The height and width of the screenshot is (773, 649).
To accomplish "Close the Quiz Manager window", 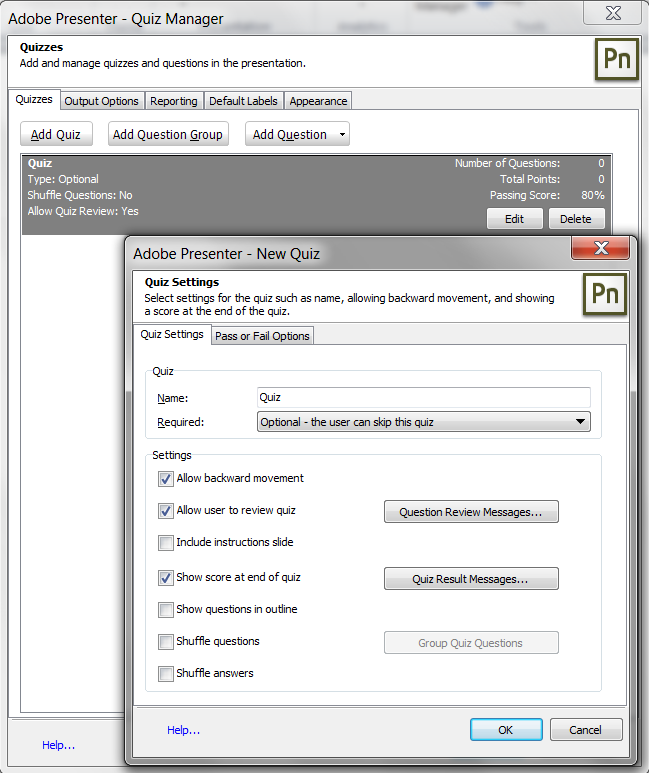I will coord(613,13).
